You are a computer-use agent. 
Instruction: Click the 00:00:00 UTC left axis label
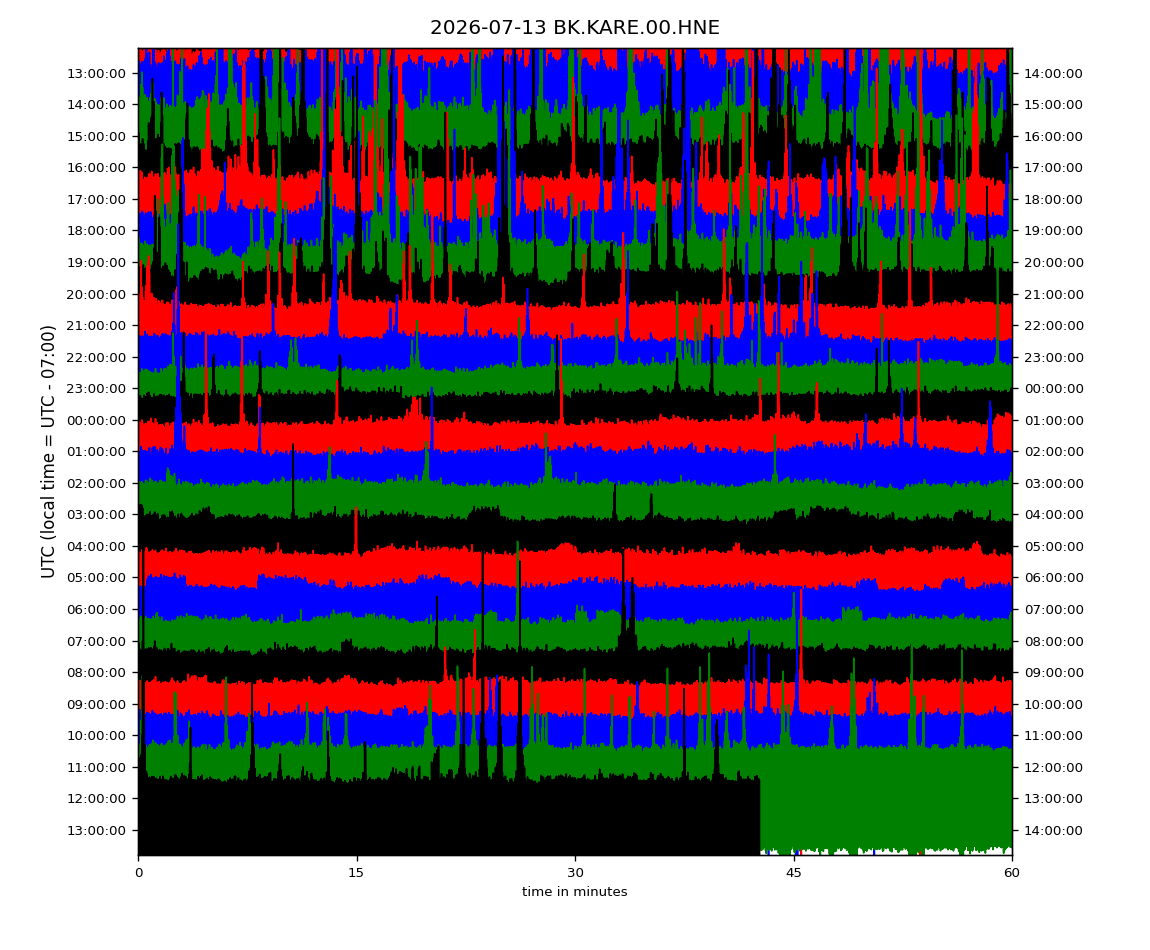pos(96,420)
